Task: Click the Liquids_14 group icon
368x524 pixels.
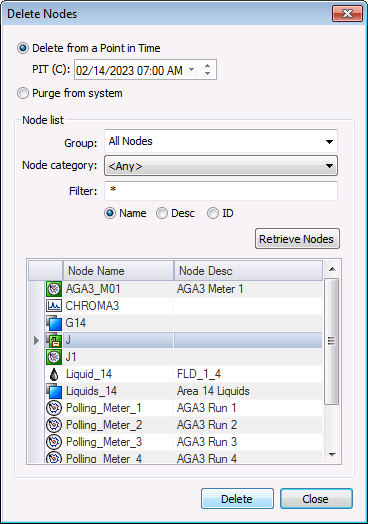Action: pos(54,391)
